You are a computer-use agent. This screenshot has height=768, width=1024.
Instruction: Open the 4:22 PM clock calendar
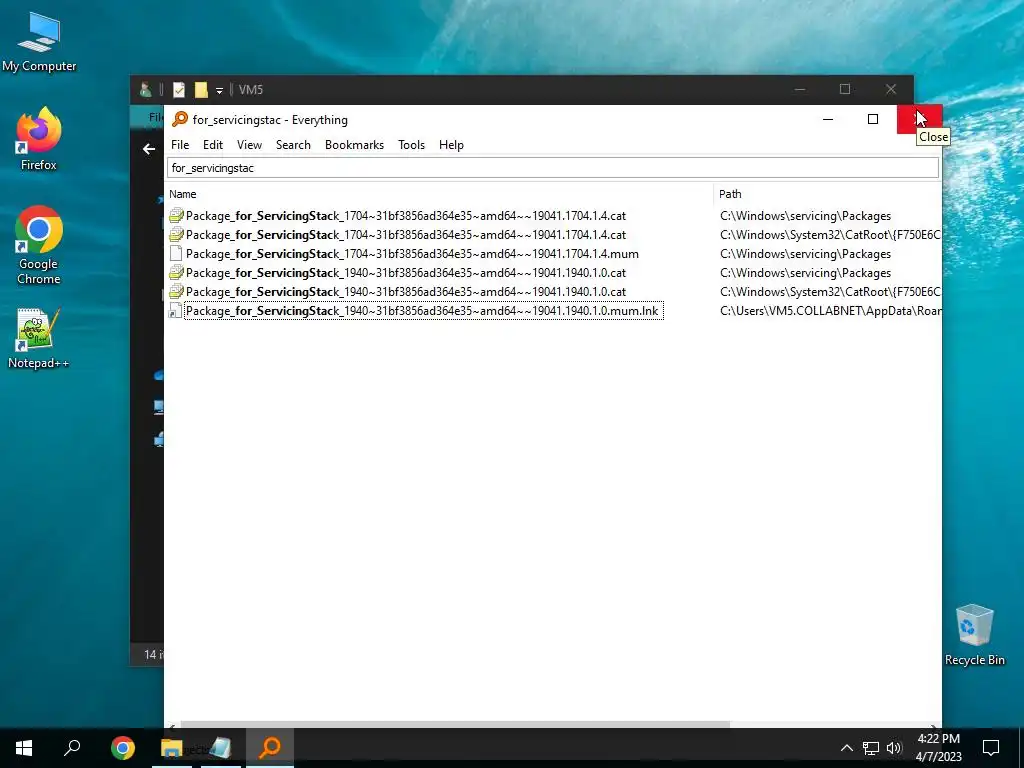point(938,748)
